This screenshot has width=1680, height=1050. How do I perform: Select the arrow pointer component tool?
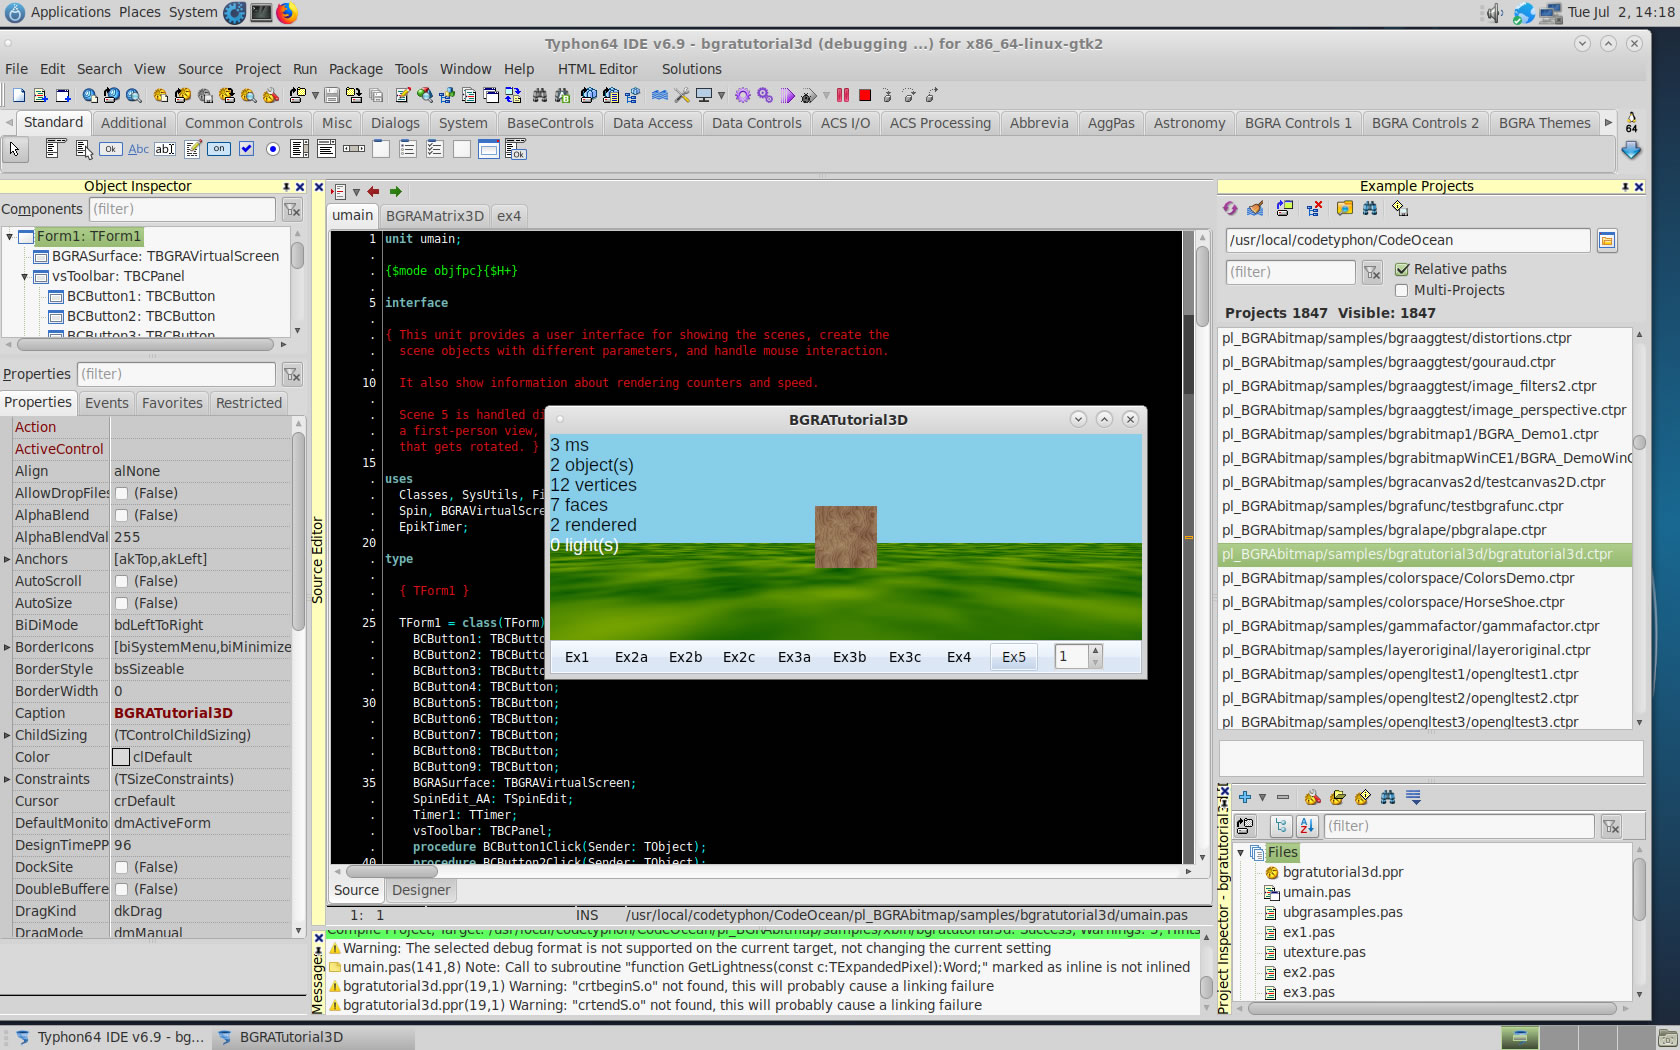pos(14,150)
